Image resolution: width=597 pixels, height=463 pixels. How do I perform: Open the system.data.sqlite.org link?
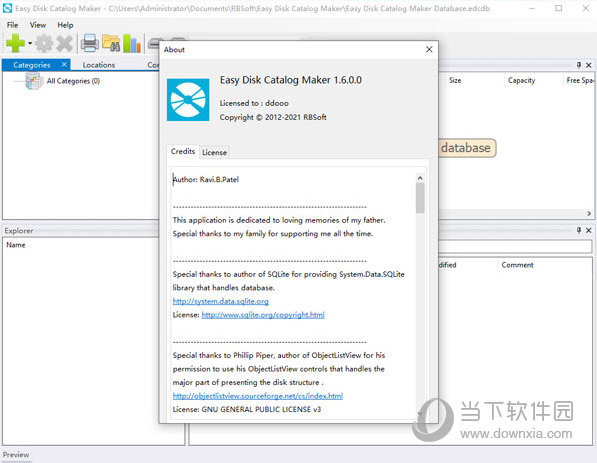[220, 302]
